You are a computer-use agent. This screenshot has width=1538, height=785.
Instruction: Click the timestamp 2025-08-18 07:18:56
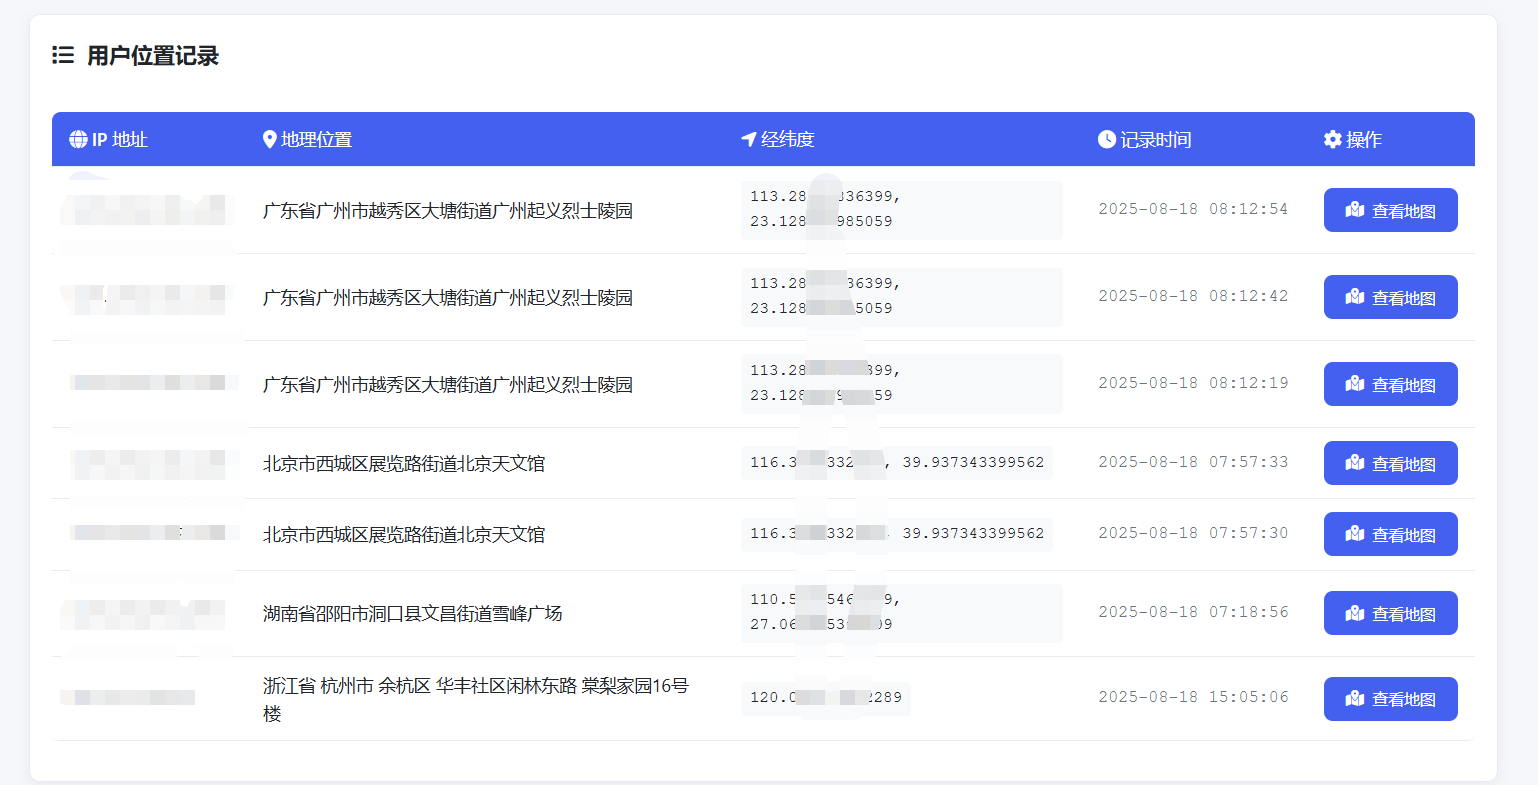1193,612
